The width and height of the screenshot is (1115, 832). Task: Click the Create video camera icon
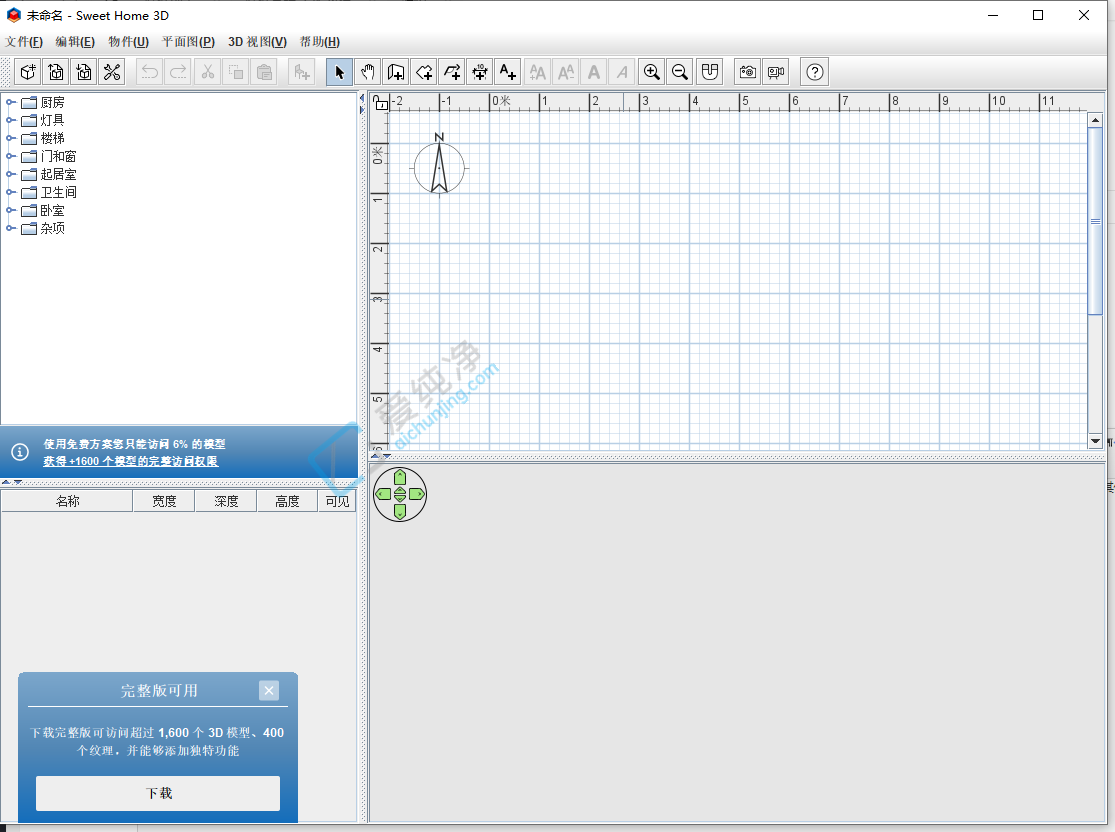pos(776,72)
